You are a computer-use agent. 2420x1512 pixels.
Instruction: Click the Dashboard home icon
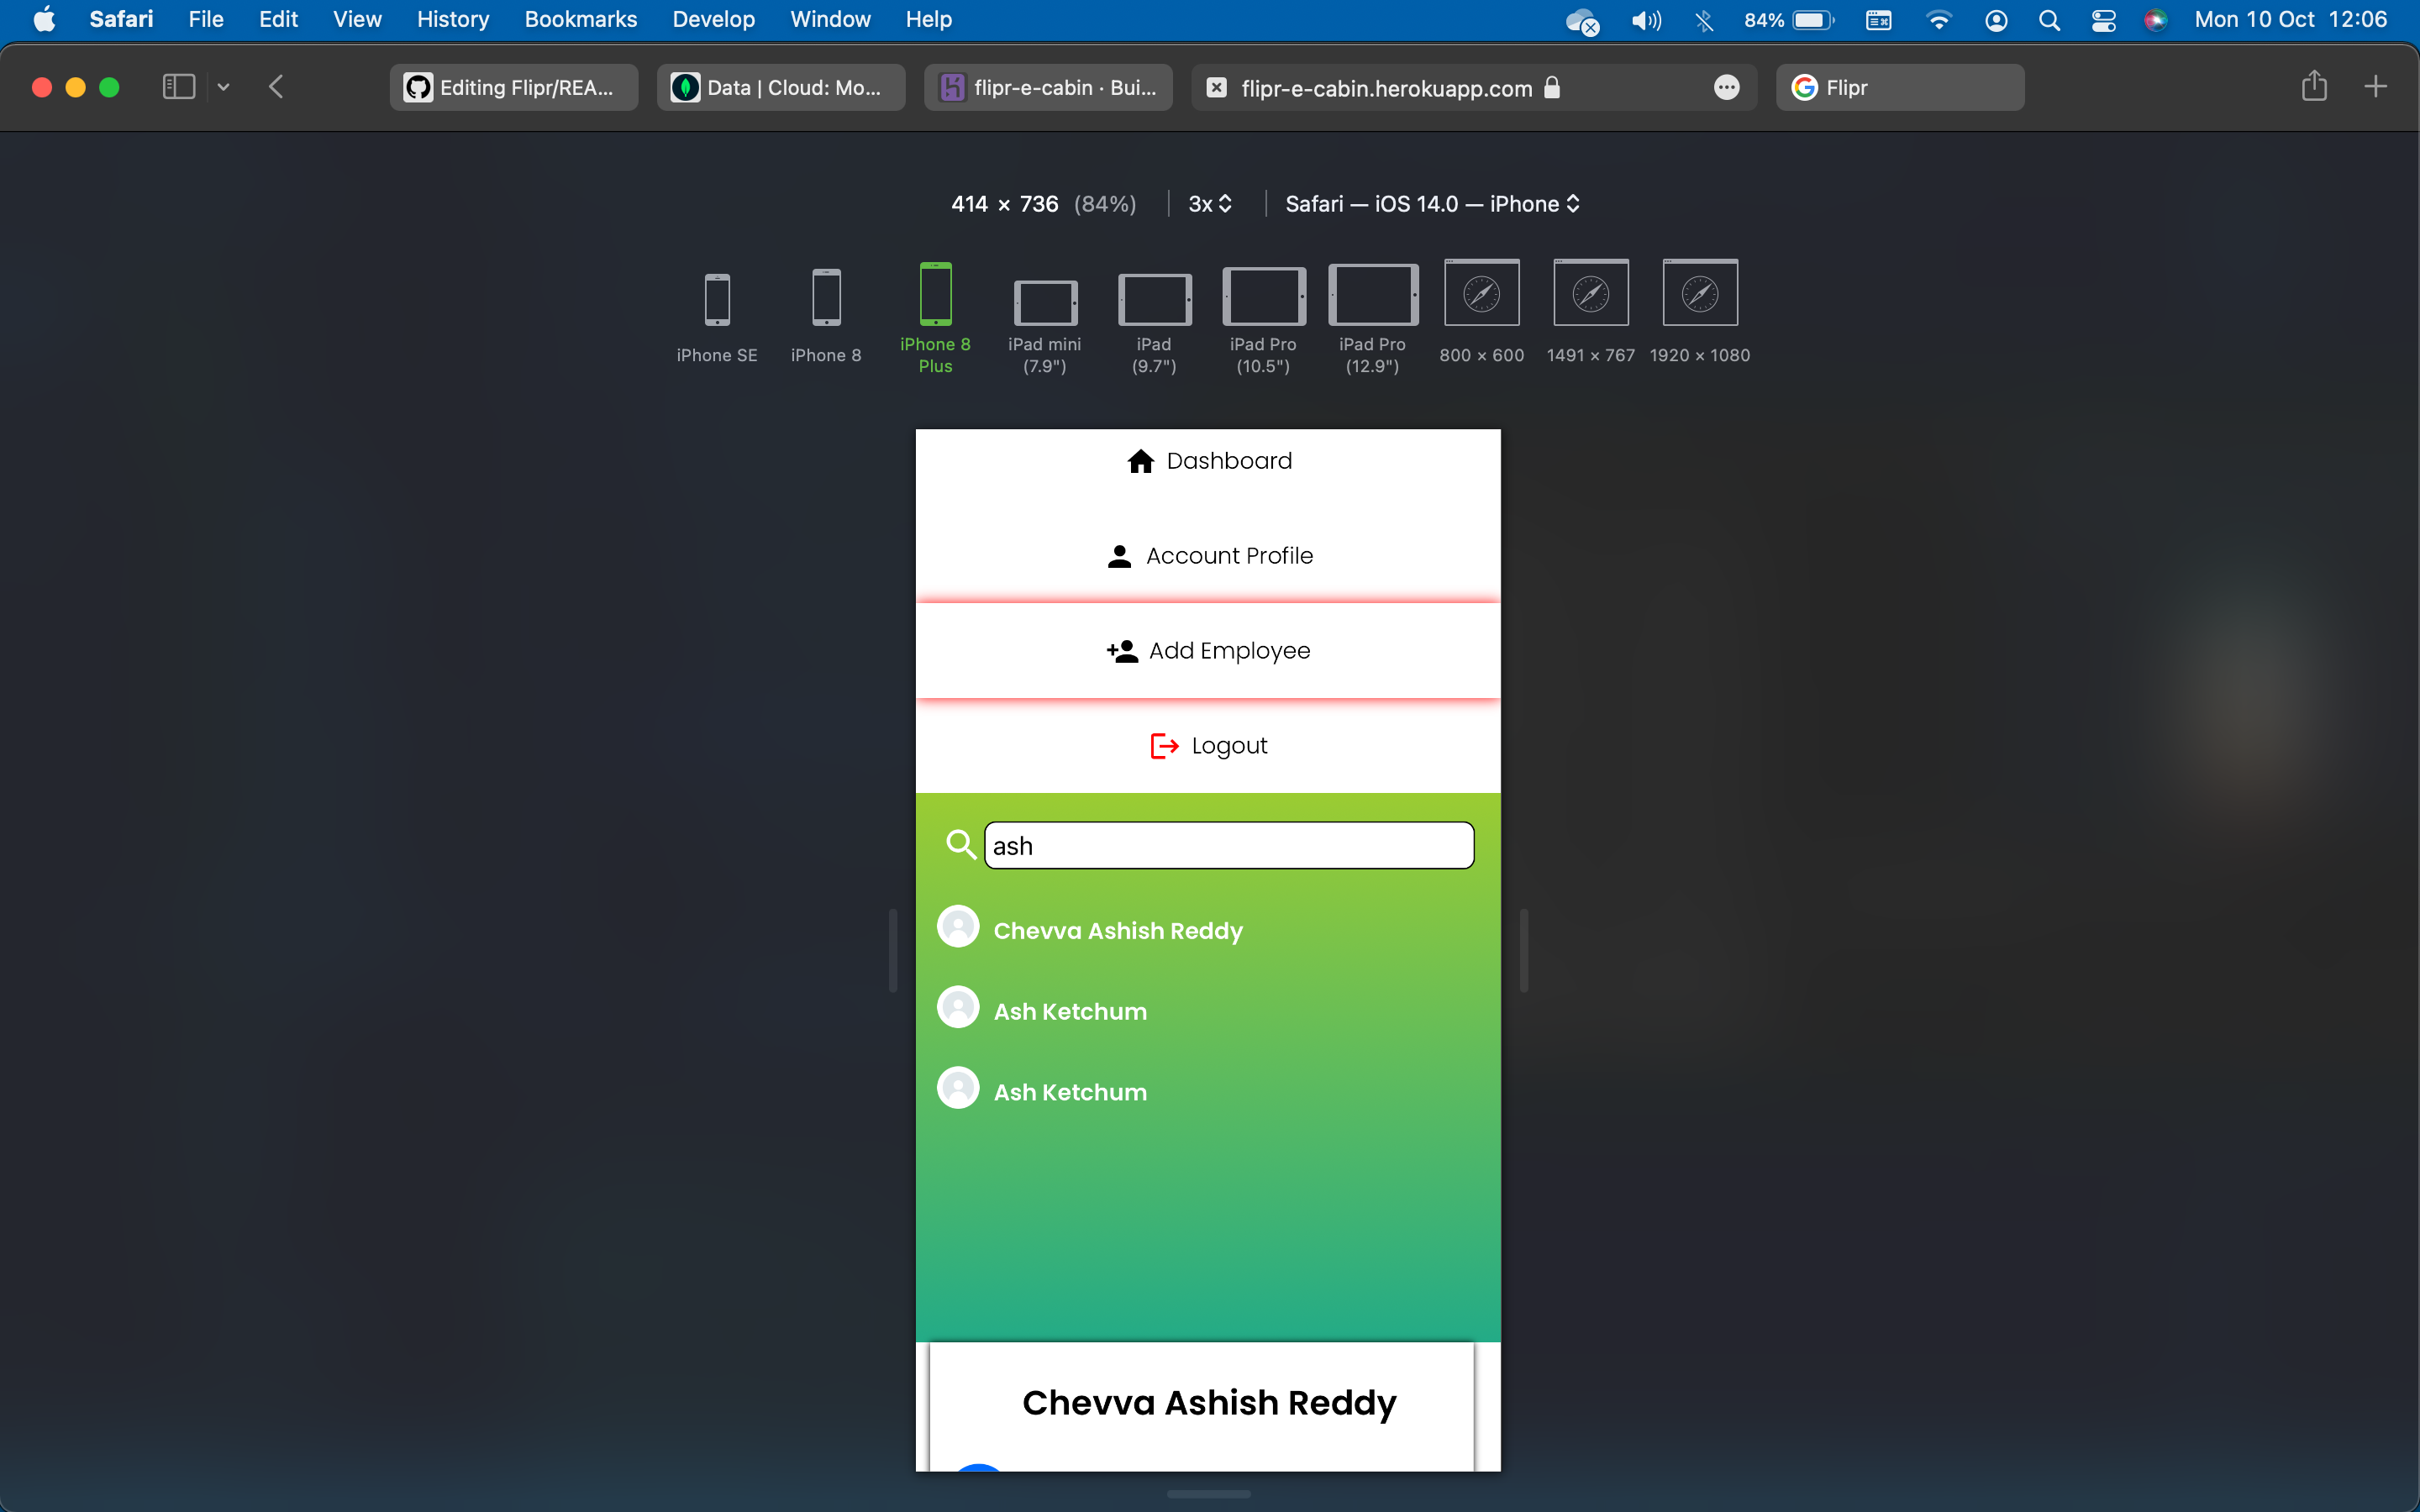(x=1141, y=461)
